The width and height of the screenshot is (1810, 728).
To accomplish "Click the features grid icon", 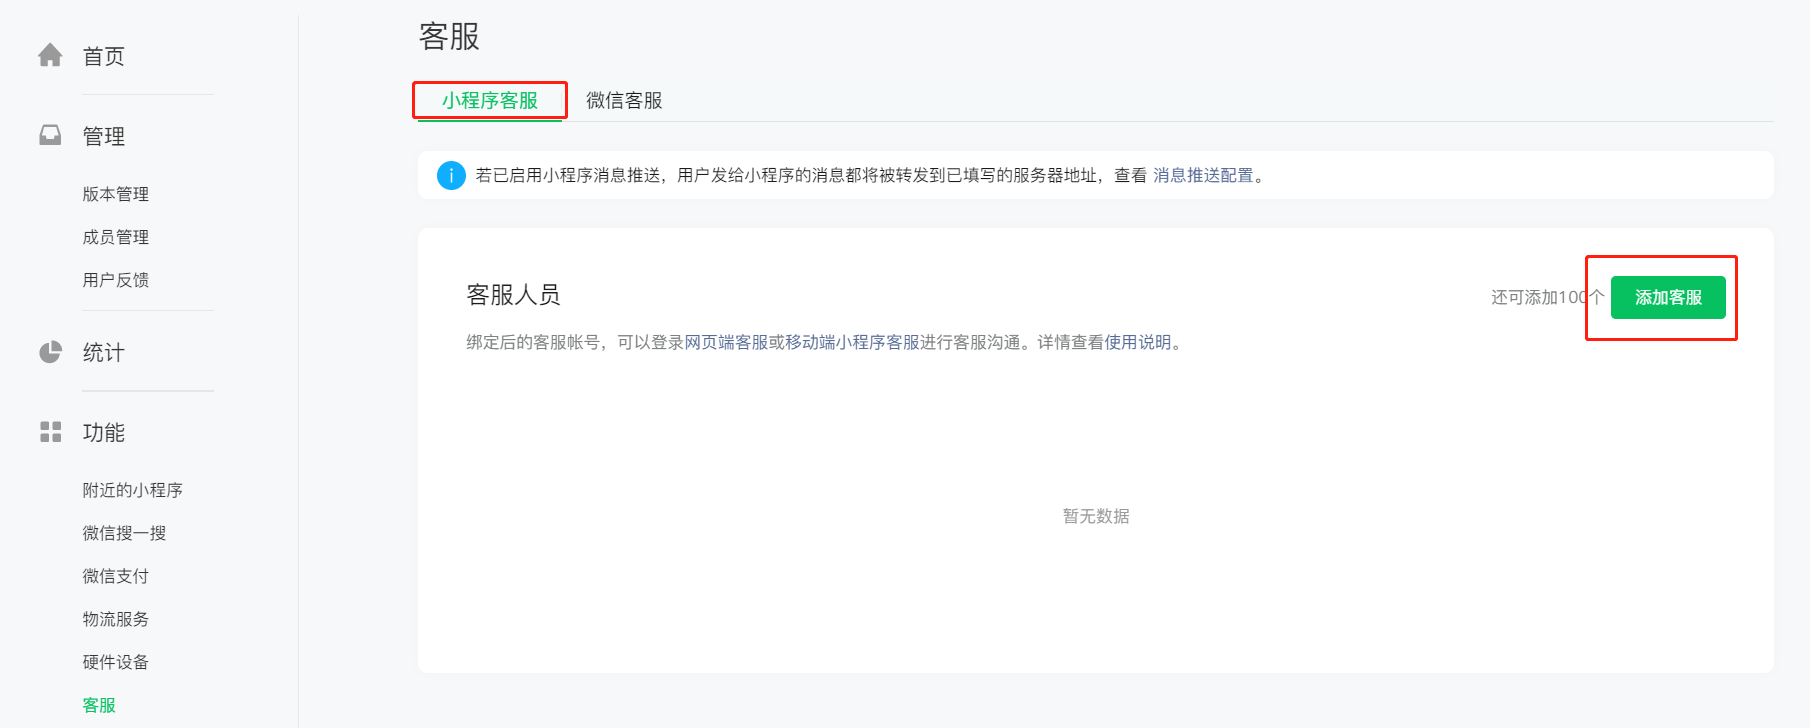I will (50, 432).
